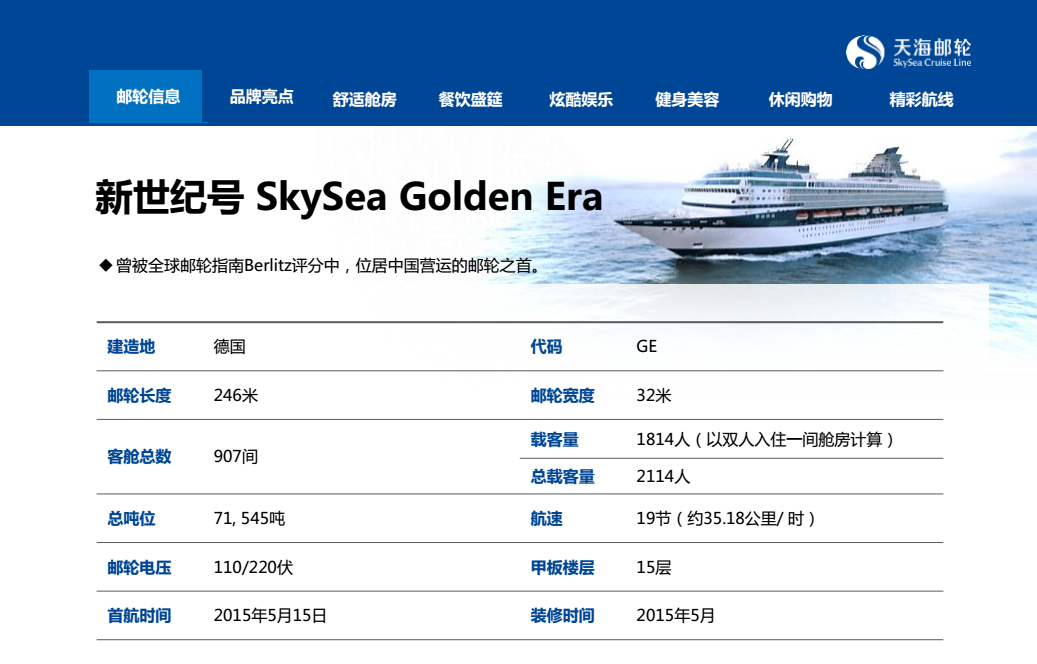Click the value 110/220伏

[253, 567]
